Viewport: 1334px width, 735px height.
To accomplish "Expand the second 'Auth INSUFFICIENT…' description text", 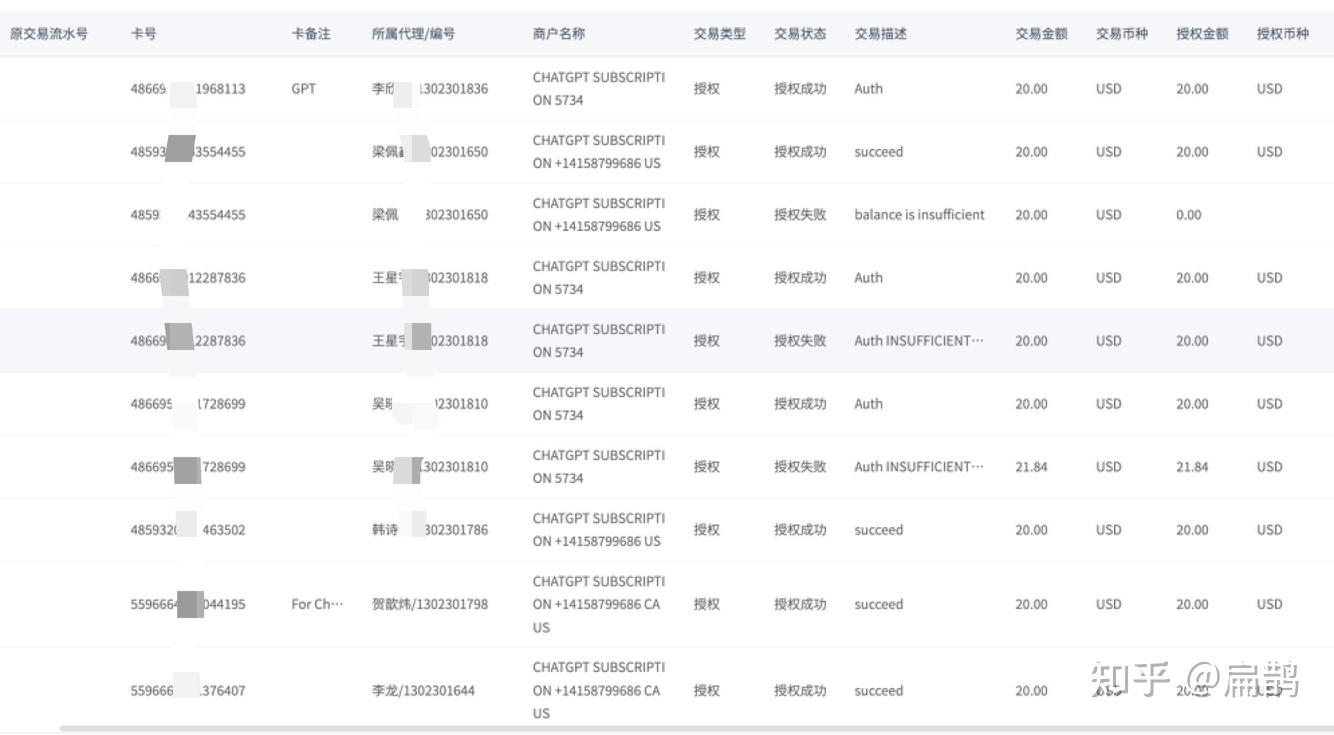I will 918,466.
